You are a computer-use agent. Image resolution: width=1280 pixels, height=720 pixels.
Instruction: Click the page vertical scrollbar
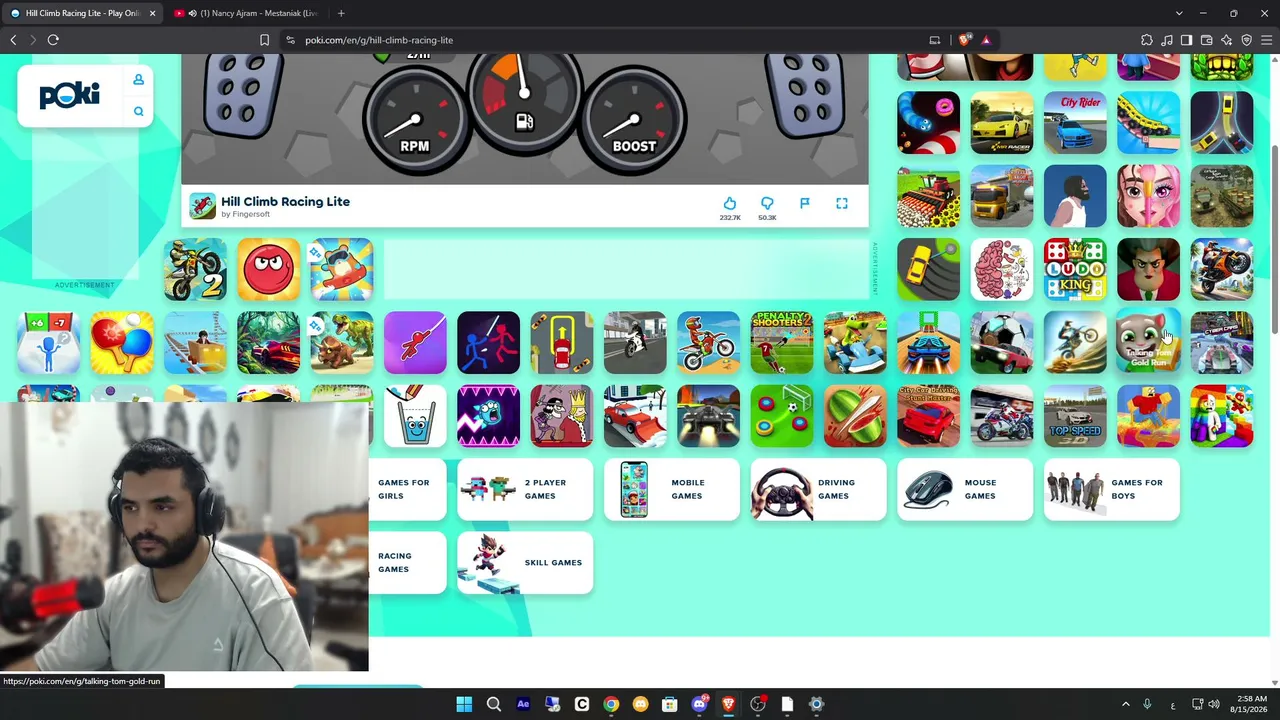[x=1274, y=240]
